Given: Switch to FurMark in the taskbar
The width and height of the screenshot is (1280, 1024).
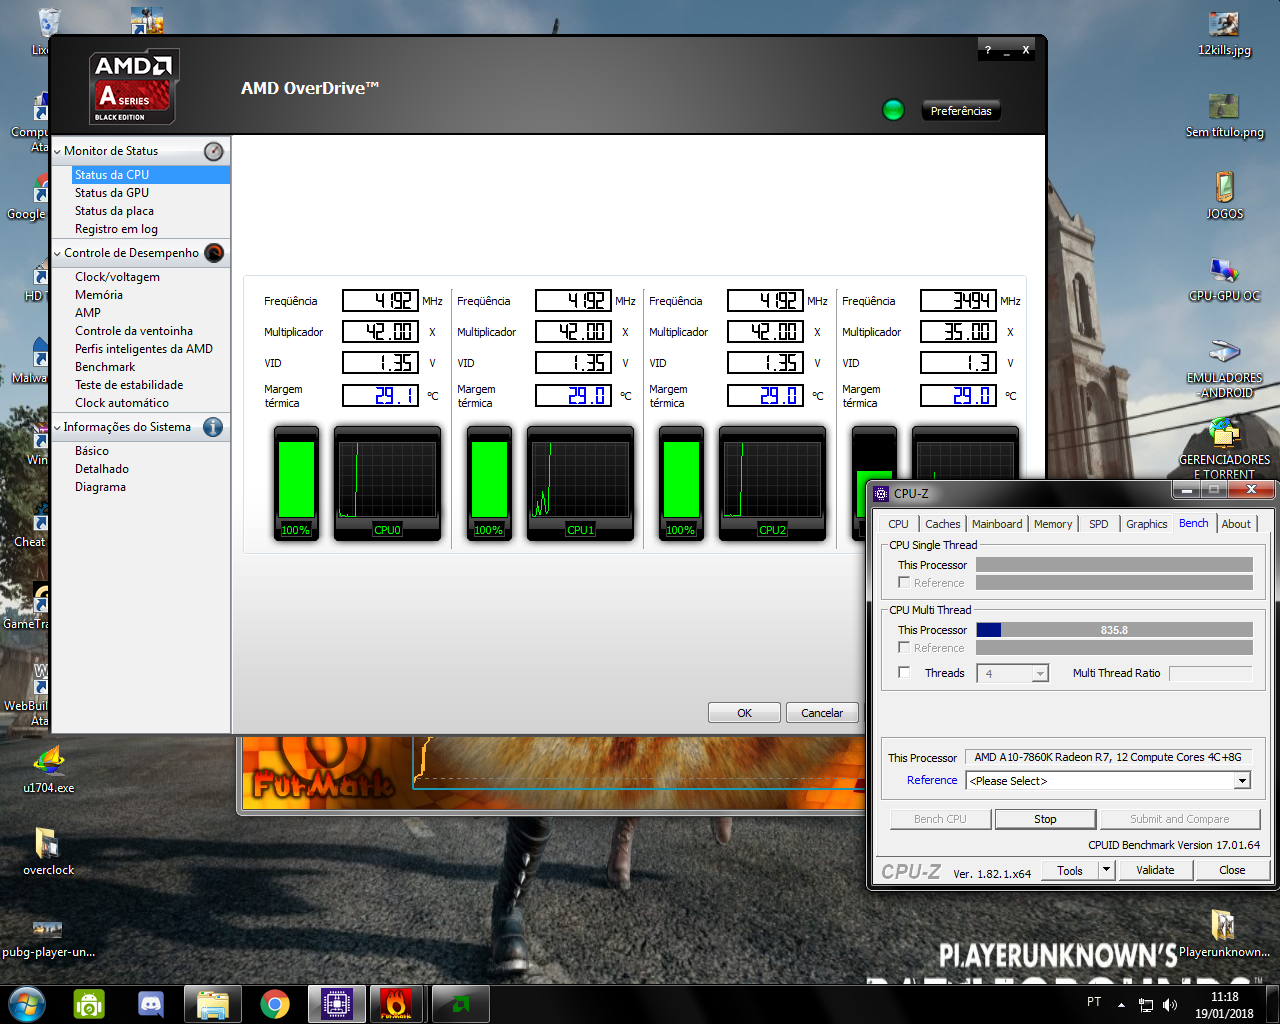Looking at the screenshot, I should (396, 1004).
